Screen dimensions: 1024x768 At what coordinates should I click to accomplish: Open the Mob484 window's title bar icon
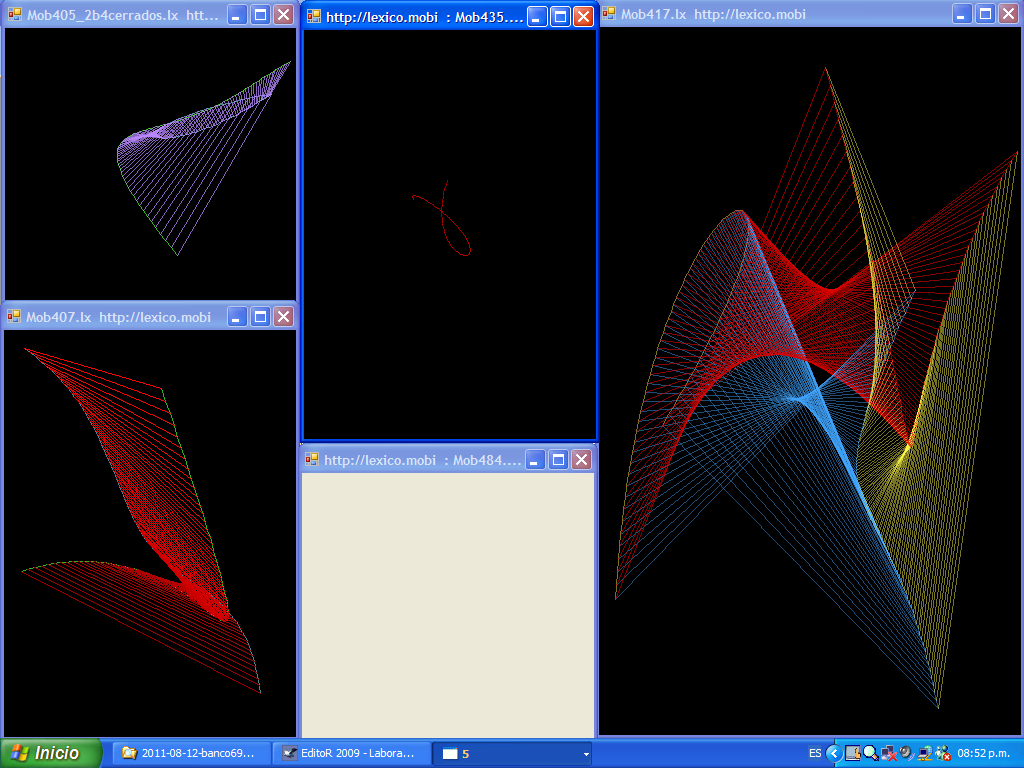pyautogui.click(x=312, y=460)
